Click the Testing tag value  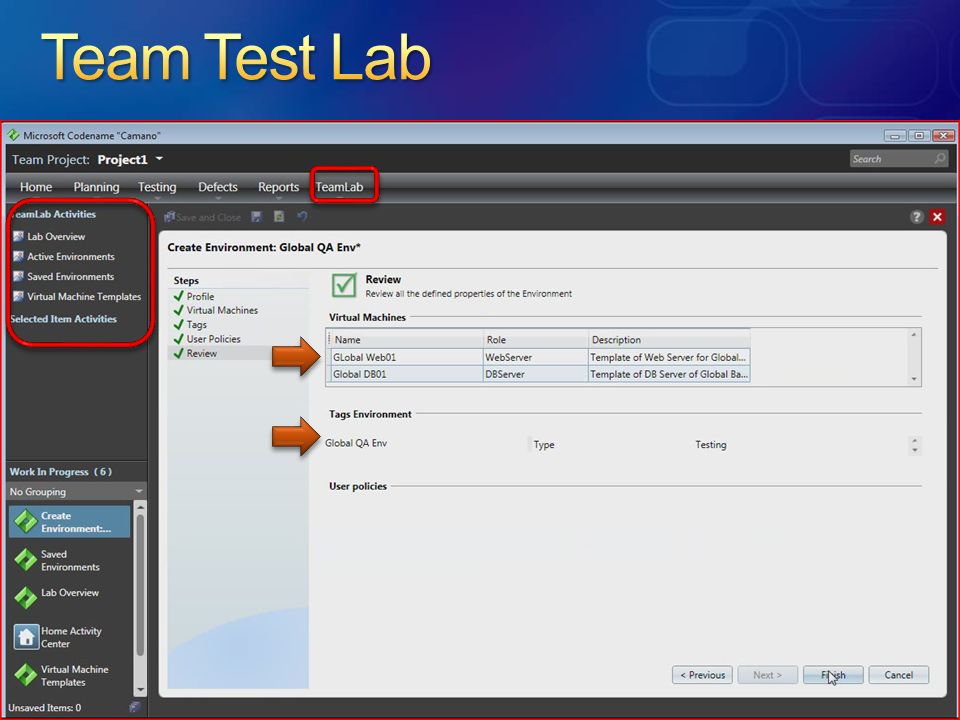pyautogui.click(x=711, y=444)
